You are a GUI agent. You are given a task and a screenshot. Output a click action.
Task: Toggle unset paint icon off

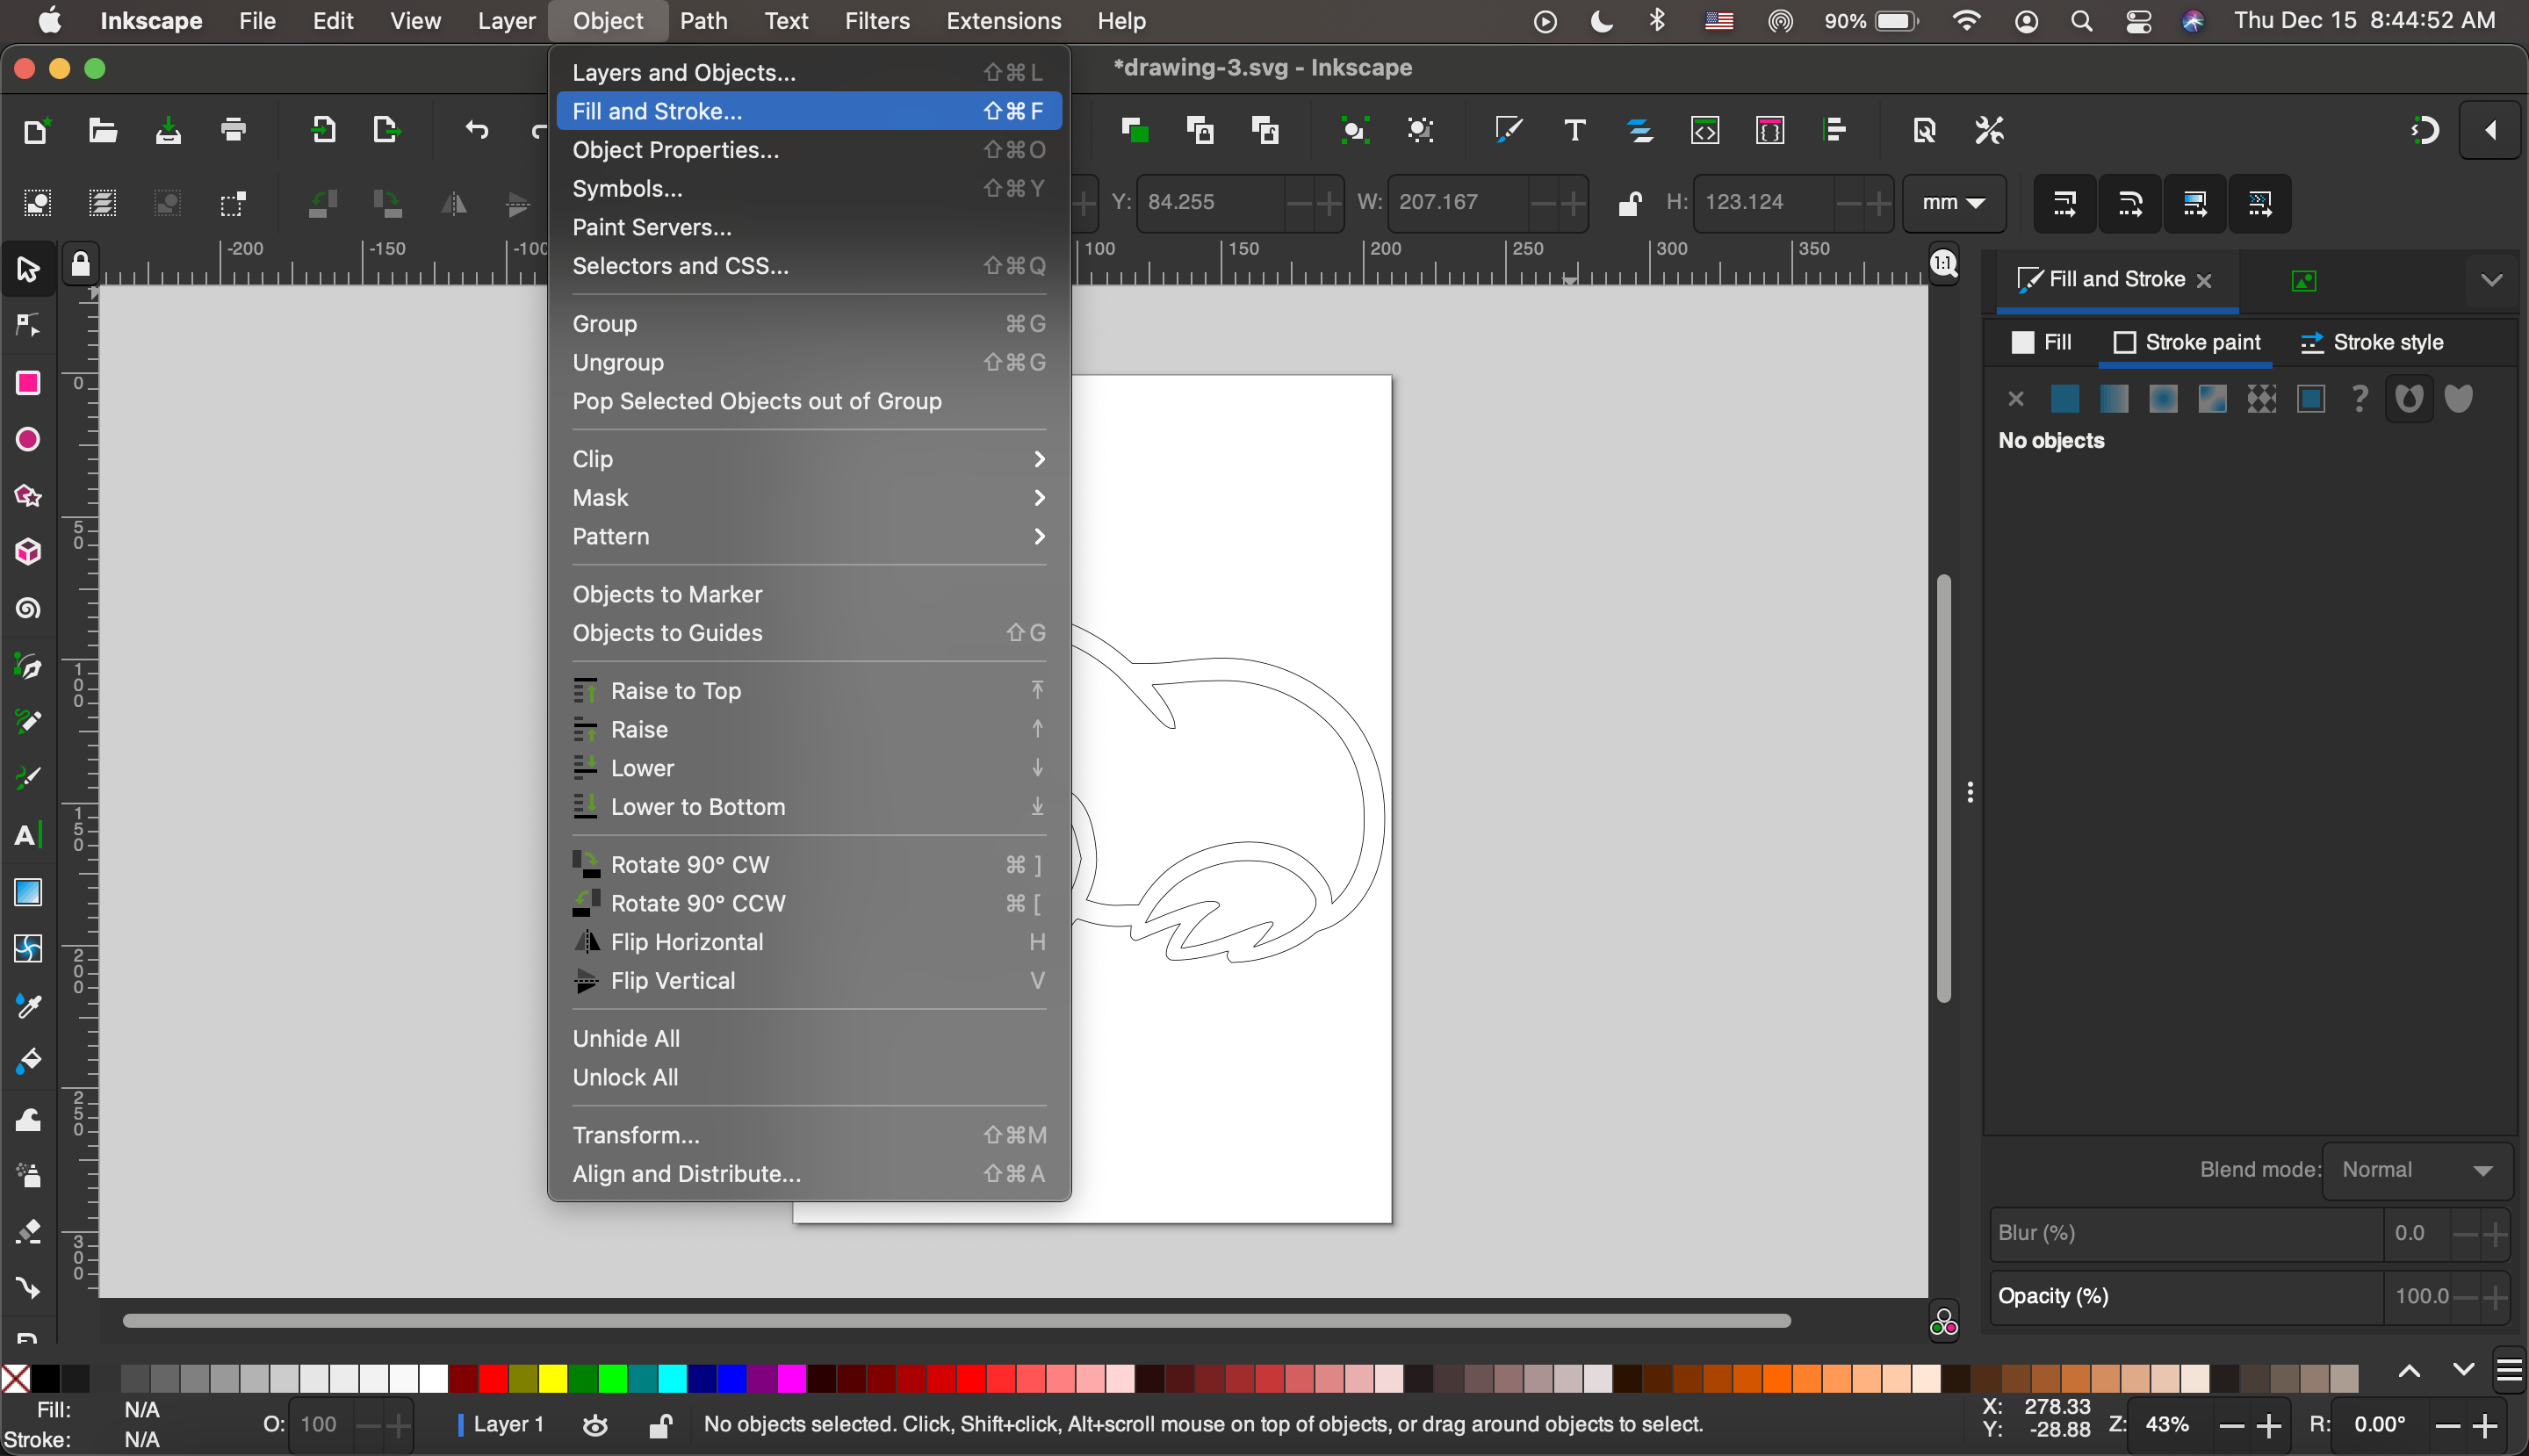tap(2359, 401)
